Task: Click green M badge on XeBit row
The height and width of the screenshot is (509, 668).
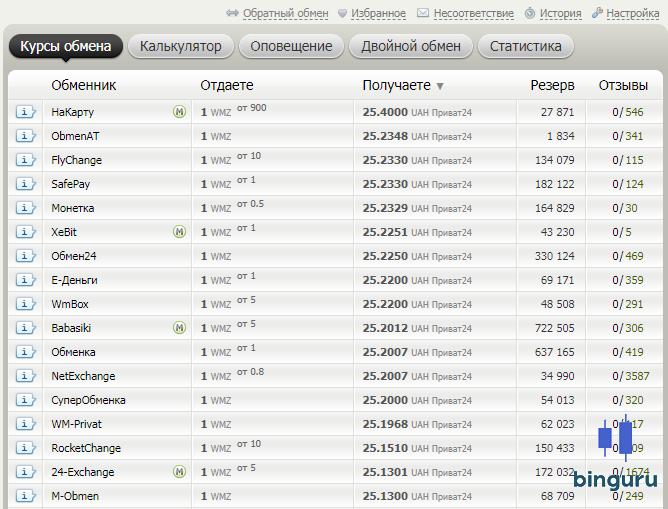Action: (179, 232)
